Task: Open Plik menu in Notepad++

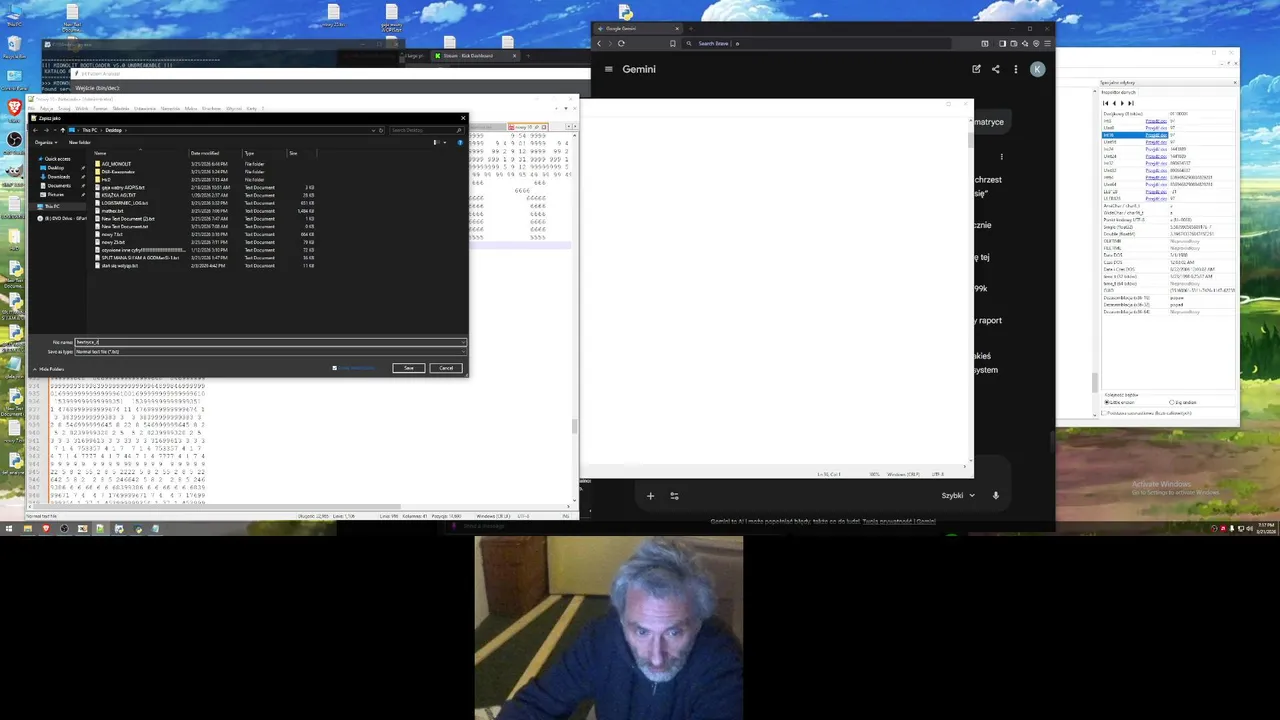Action: 33,108
